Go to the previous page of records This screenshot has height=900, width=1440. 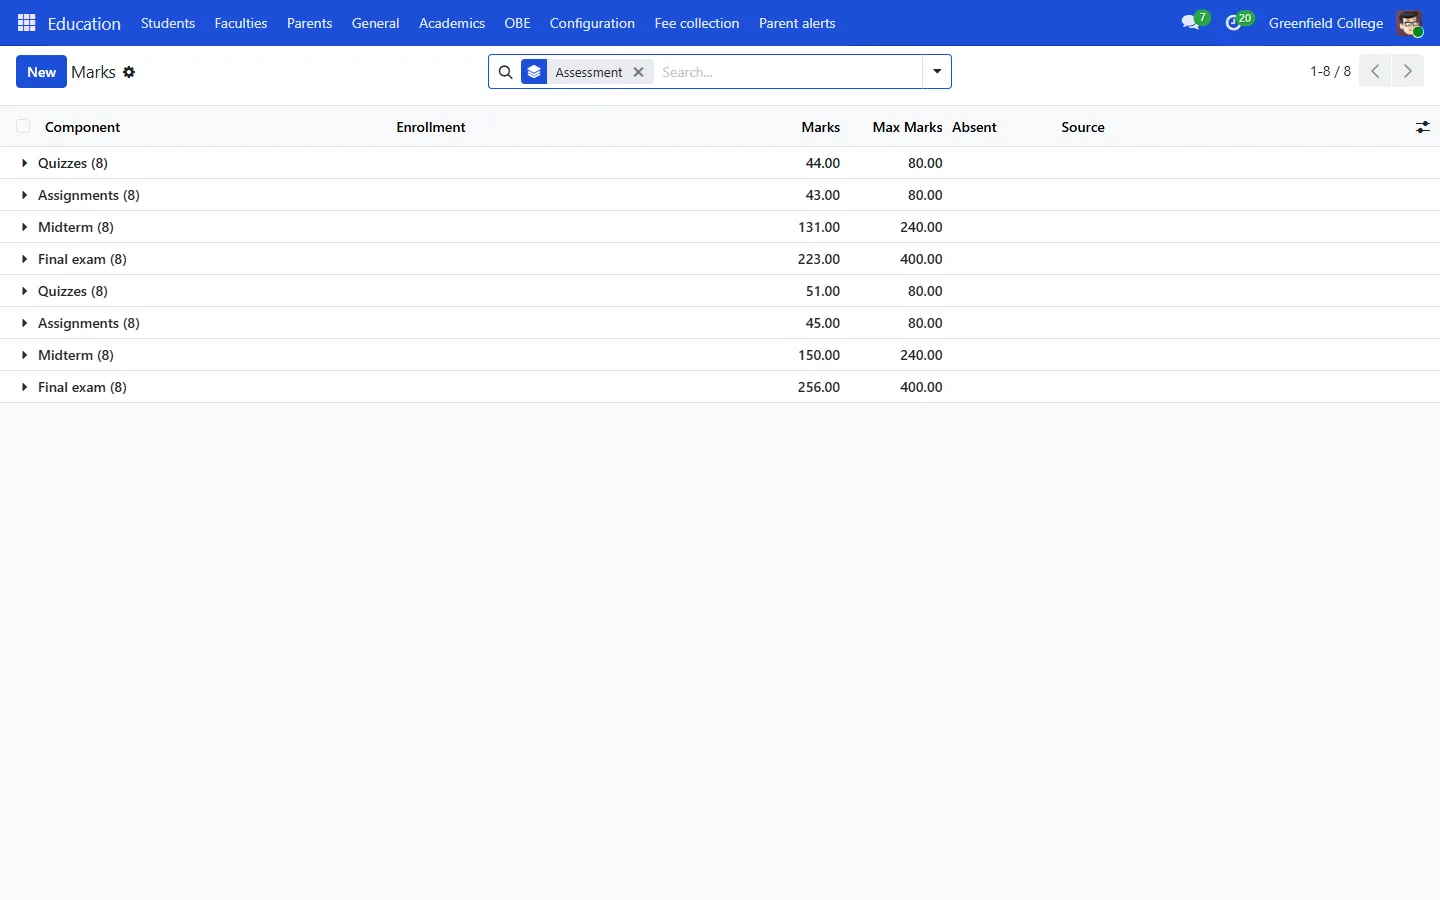[1375, 71]
